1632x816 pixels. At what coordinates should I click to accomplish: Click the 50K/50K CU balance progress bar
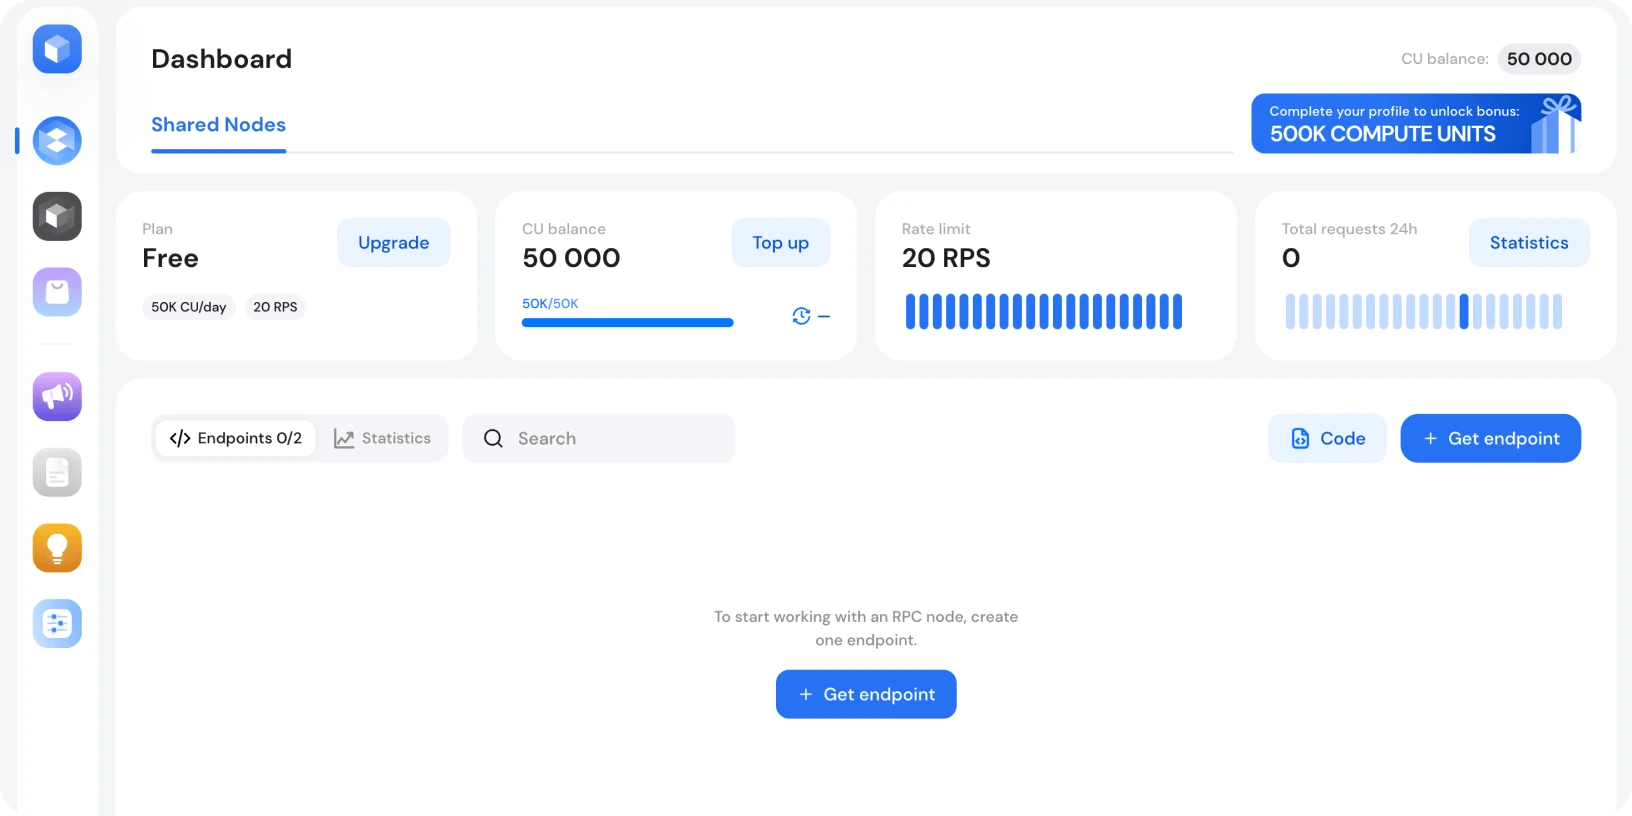[x=627, y=322]
